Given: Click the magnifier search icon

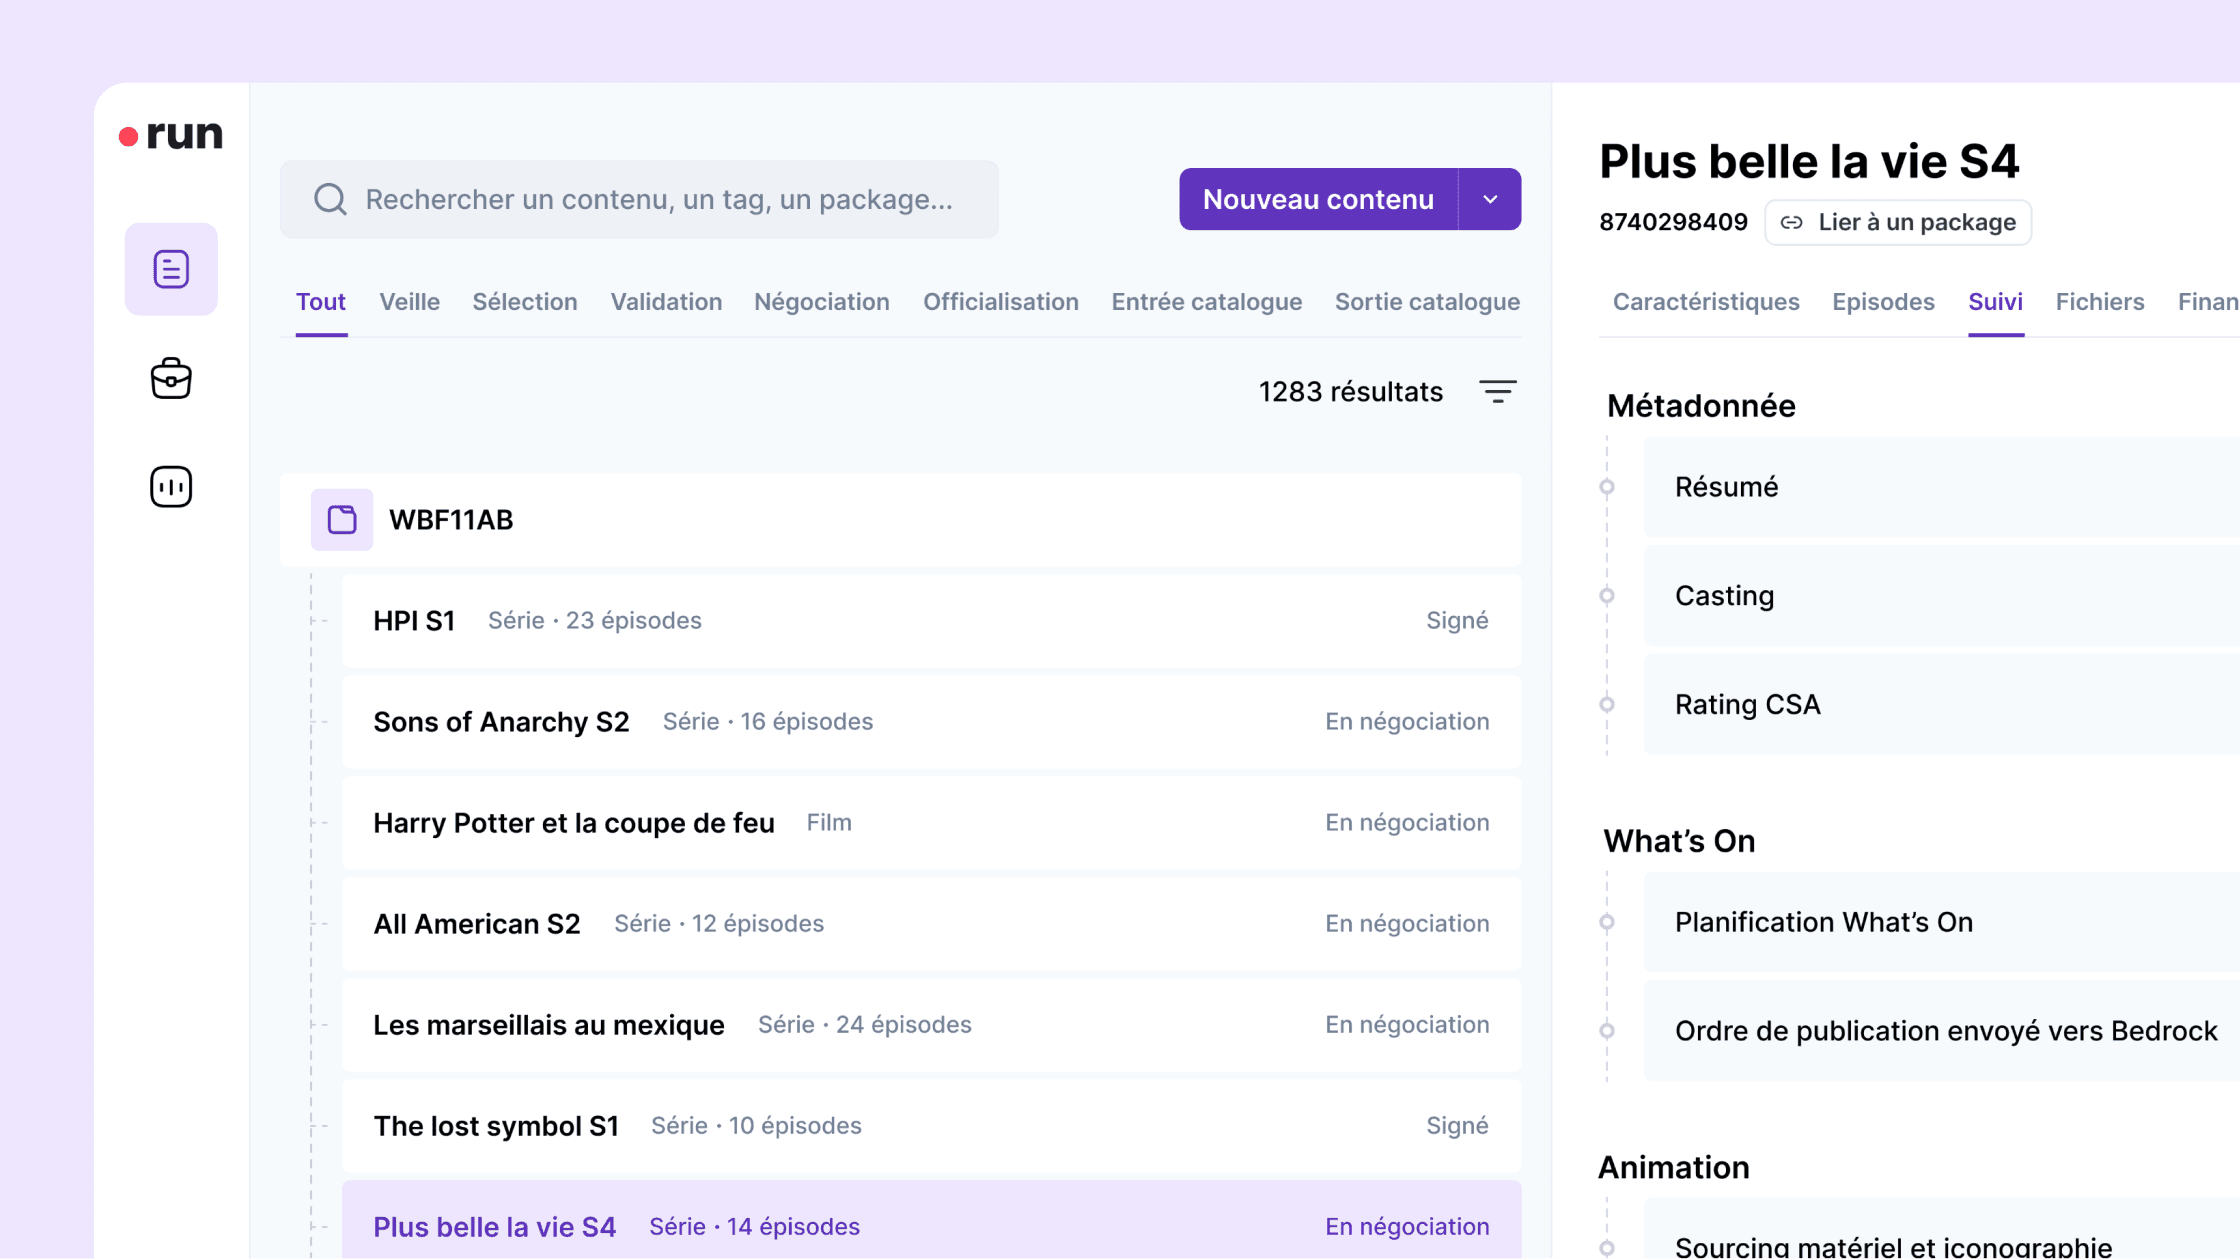Looking at the screenshot, I should pyautogui.click(x=330, y=199).
